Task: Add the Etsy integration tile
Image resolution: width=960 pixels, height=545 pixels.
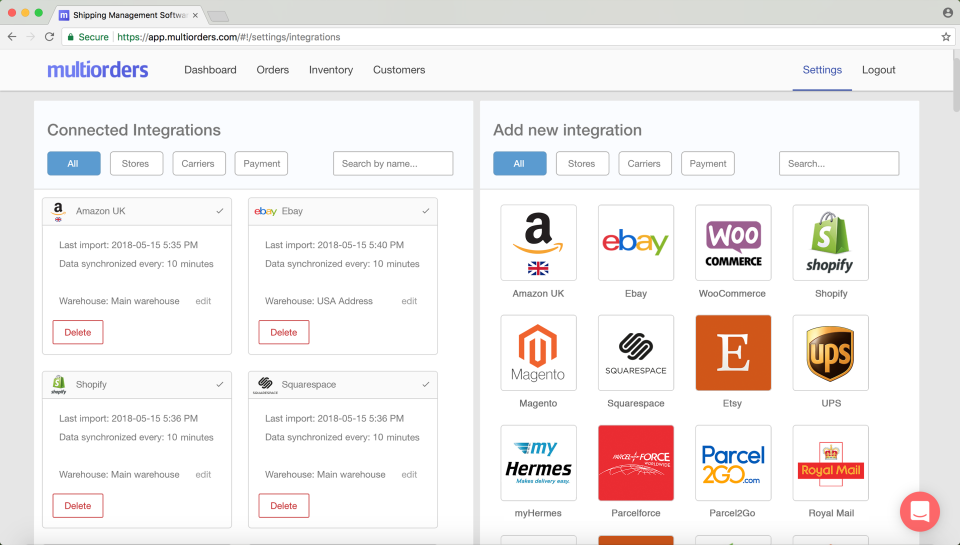Action: point(733,353)
